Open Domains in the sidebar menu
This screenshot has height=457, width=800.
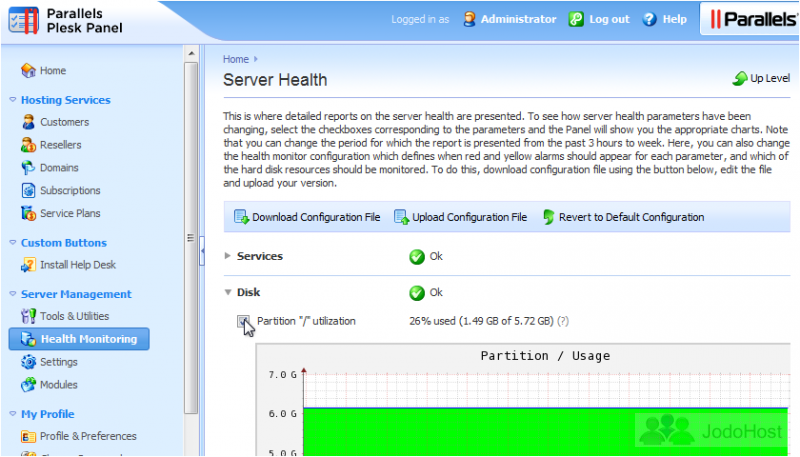(x=59, y=167)
